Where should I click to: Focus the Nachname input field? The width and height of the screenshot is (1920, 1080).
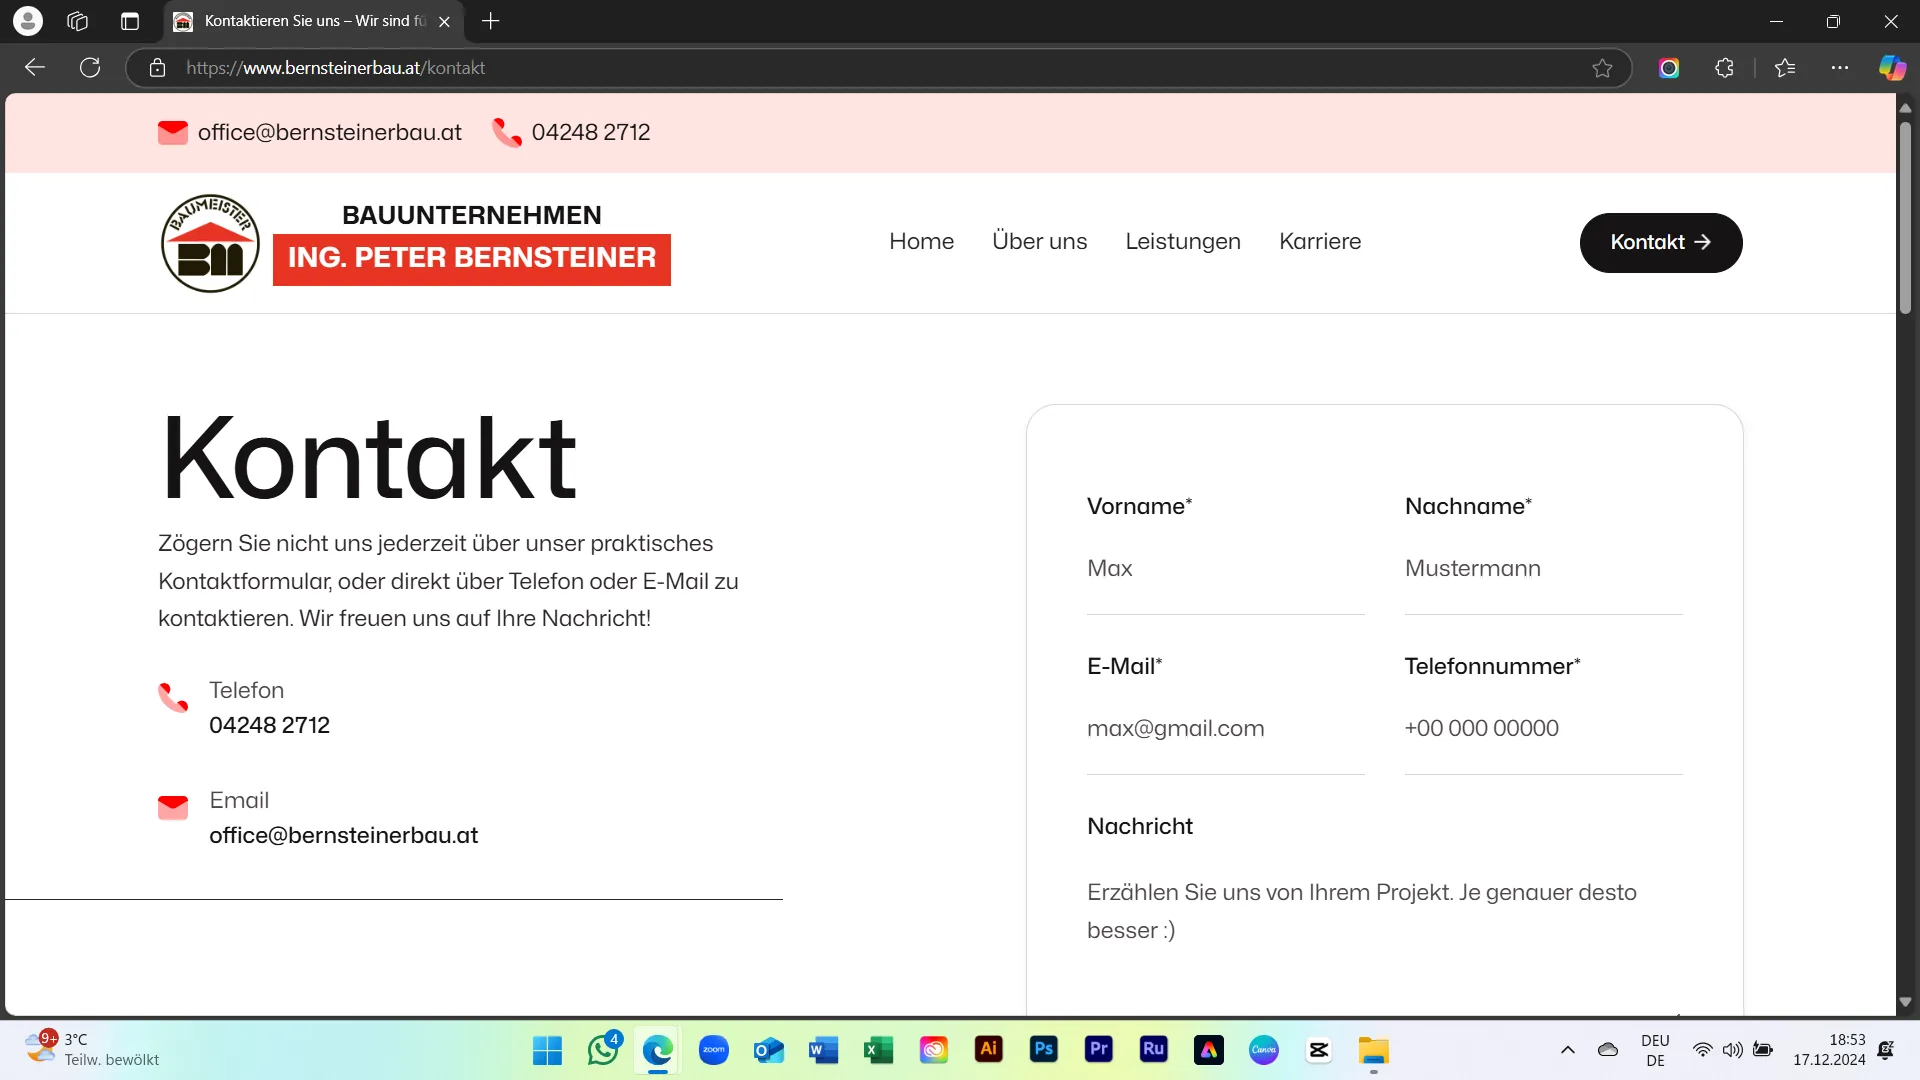click(1543, 569)
